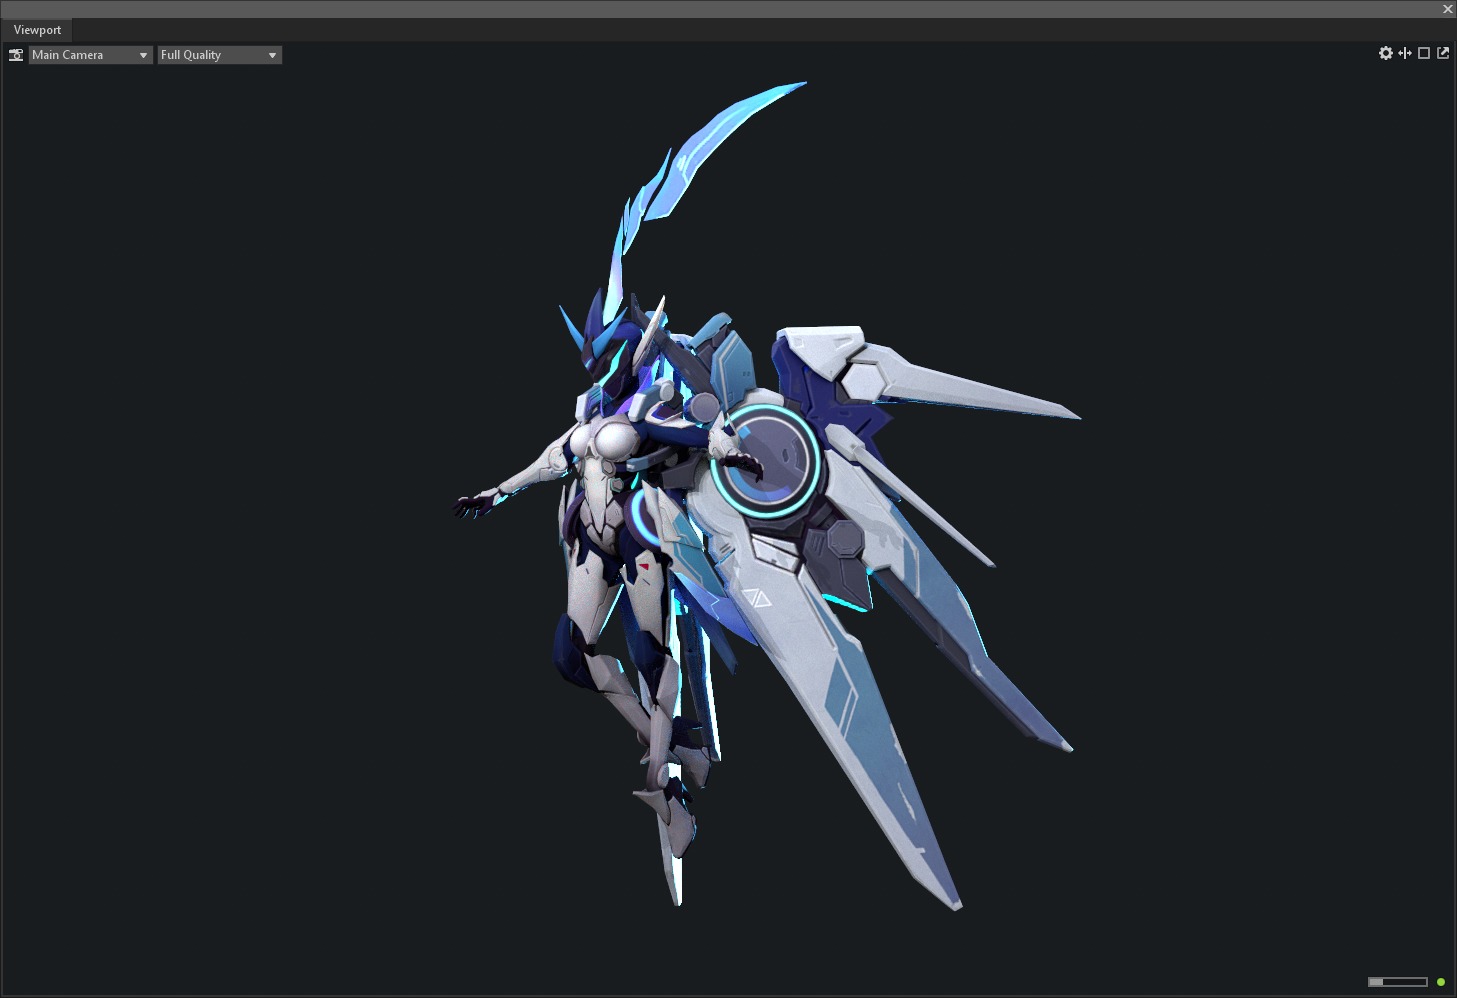Image resolution: width=1457 pixels, height=998 pixels.
Task: Open the Full Quality dropdown
Action: pyautogui.click(x=220, y=55)
